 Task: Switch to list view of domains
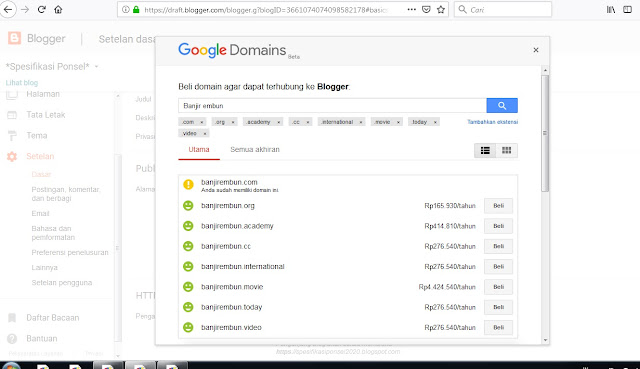(x=485, y=150)
